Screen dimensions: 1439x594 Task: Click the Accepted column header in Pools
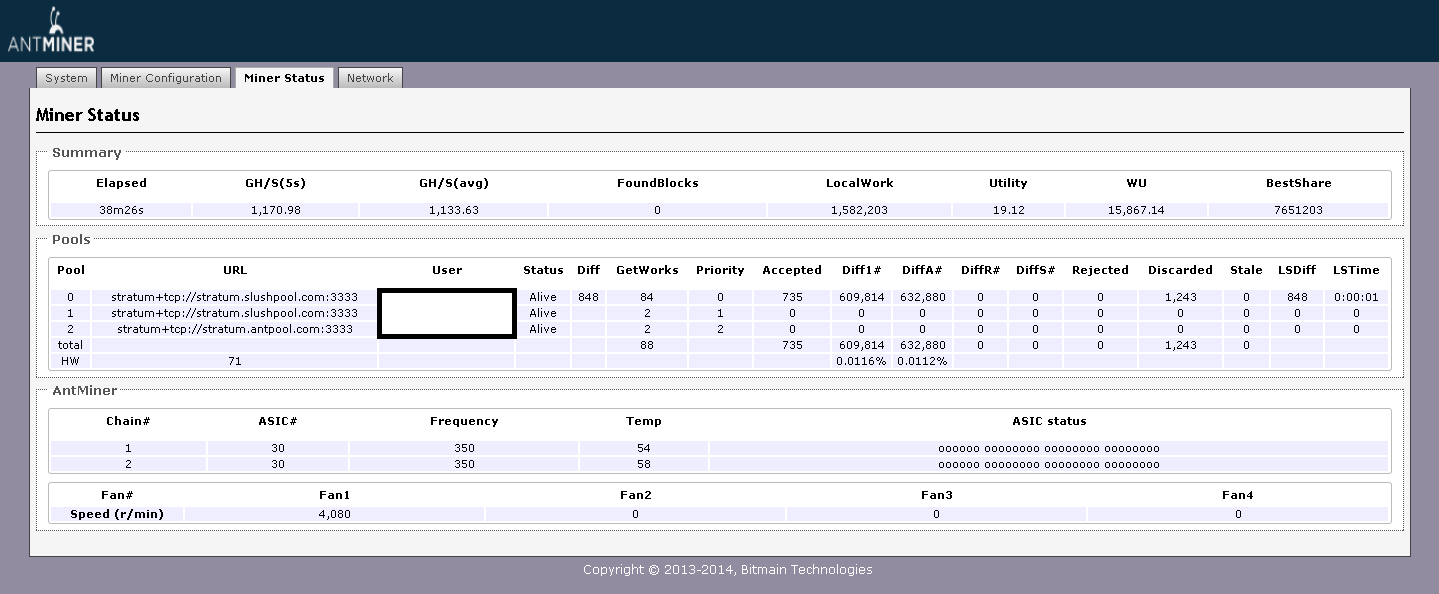(791, 270)
